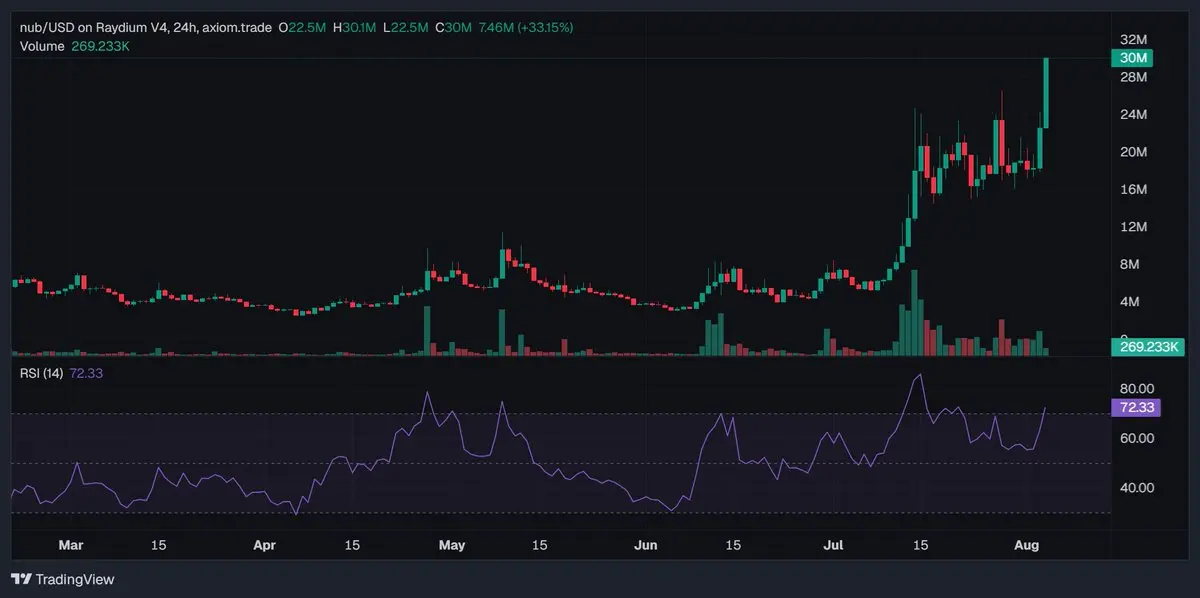Click the close value C30M
The image size is (1200, 598).
click(x=453, y=27)
